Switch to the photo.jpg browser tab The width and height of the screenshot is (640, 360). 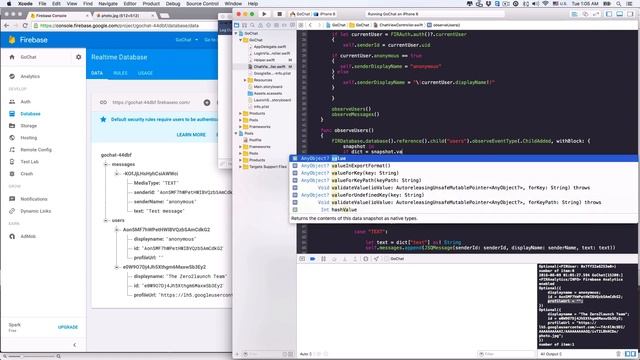[x=124, y=16]
